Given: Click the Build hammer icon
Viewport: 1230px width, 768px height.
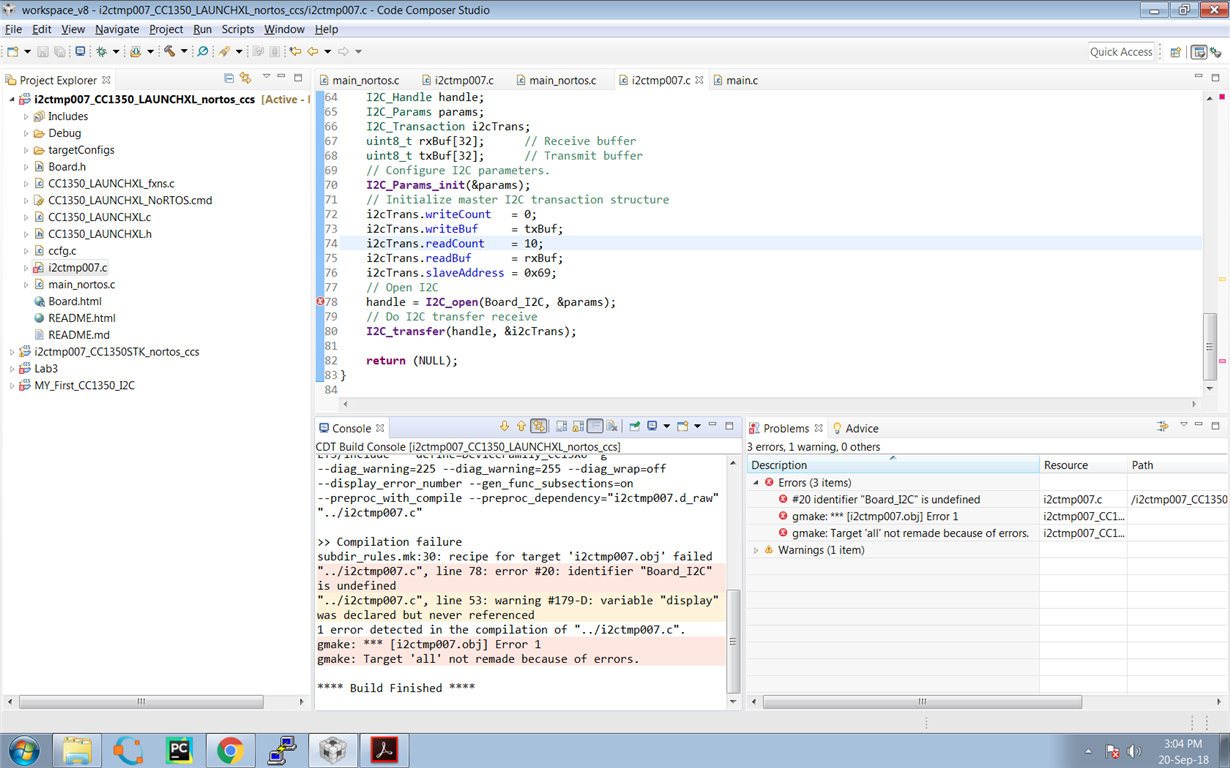Looking at the screenshot, I should [x=169, y=52].
